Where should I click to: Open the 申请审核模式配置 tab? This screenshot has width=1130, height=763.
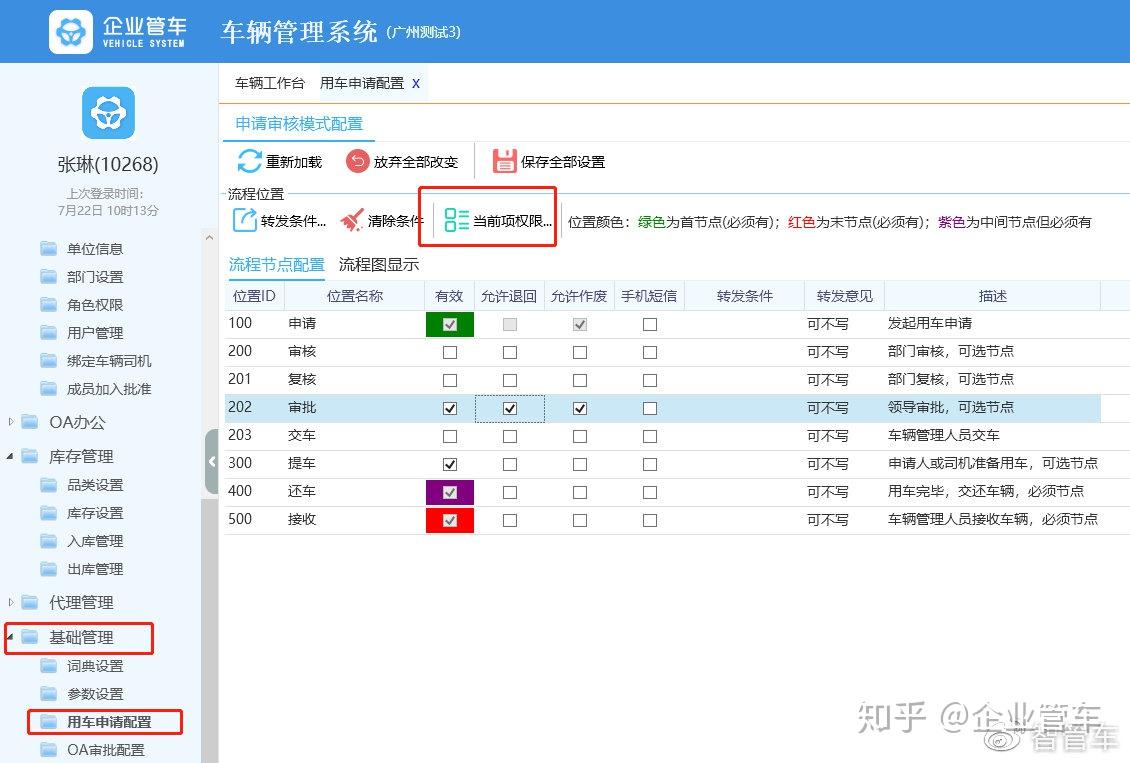(299, 124)
